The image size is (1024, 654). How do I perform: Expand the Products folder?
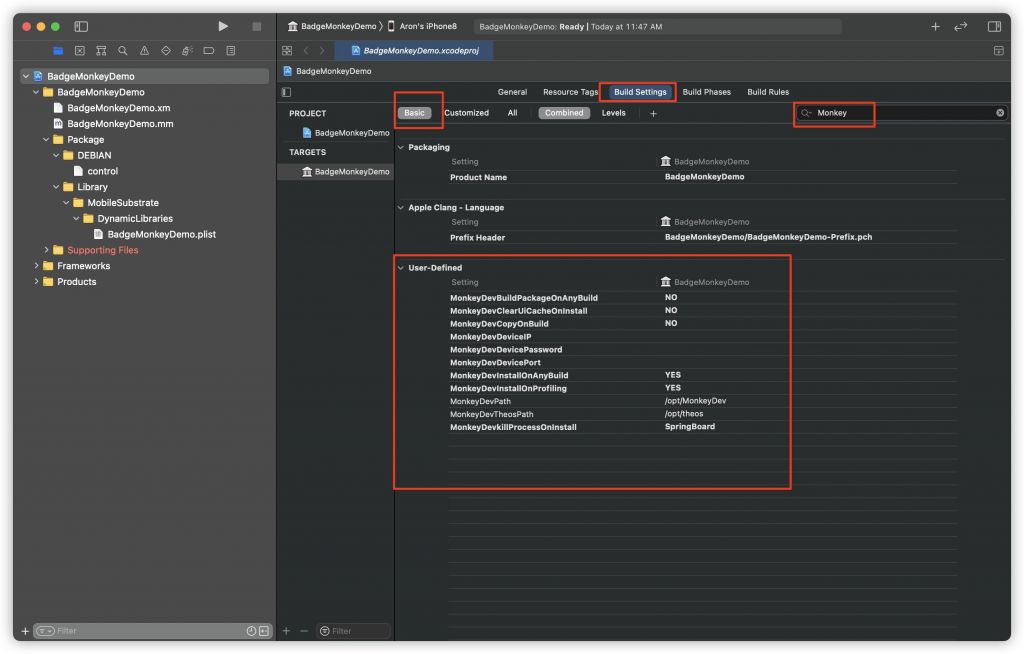pyautogui.click(x=36, y=282)
